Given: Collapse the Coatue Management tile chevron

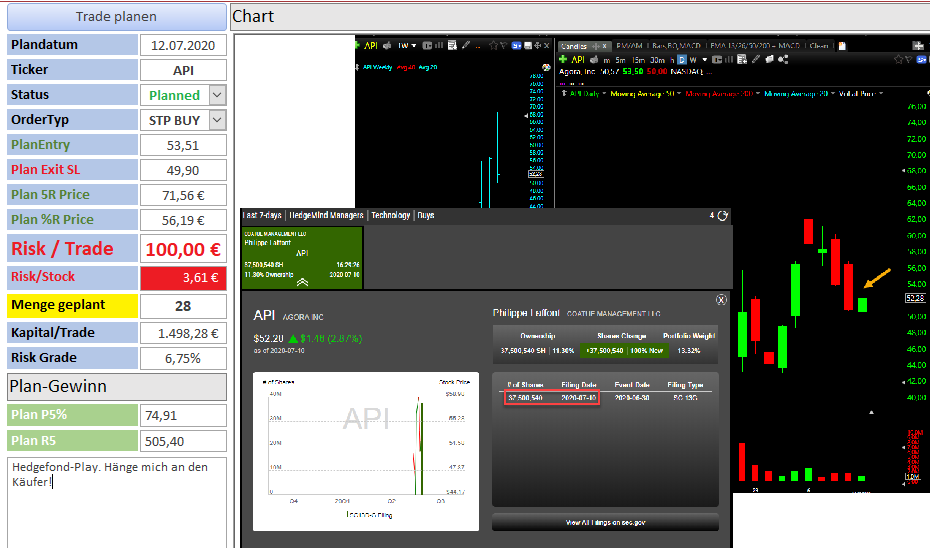Looking at the screenshot, I should (302, 282).
